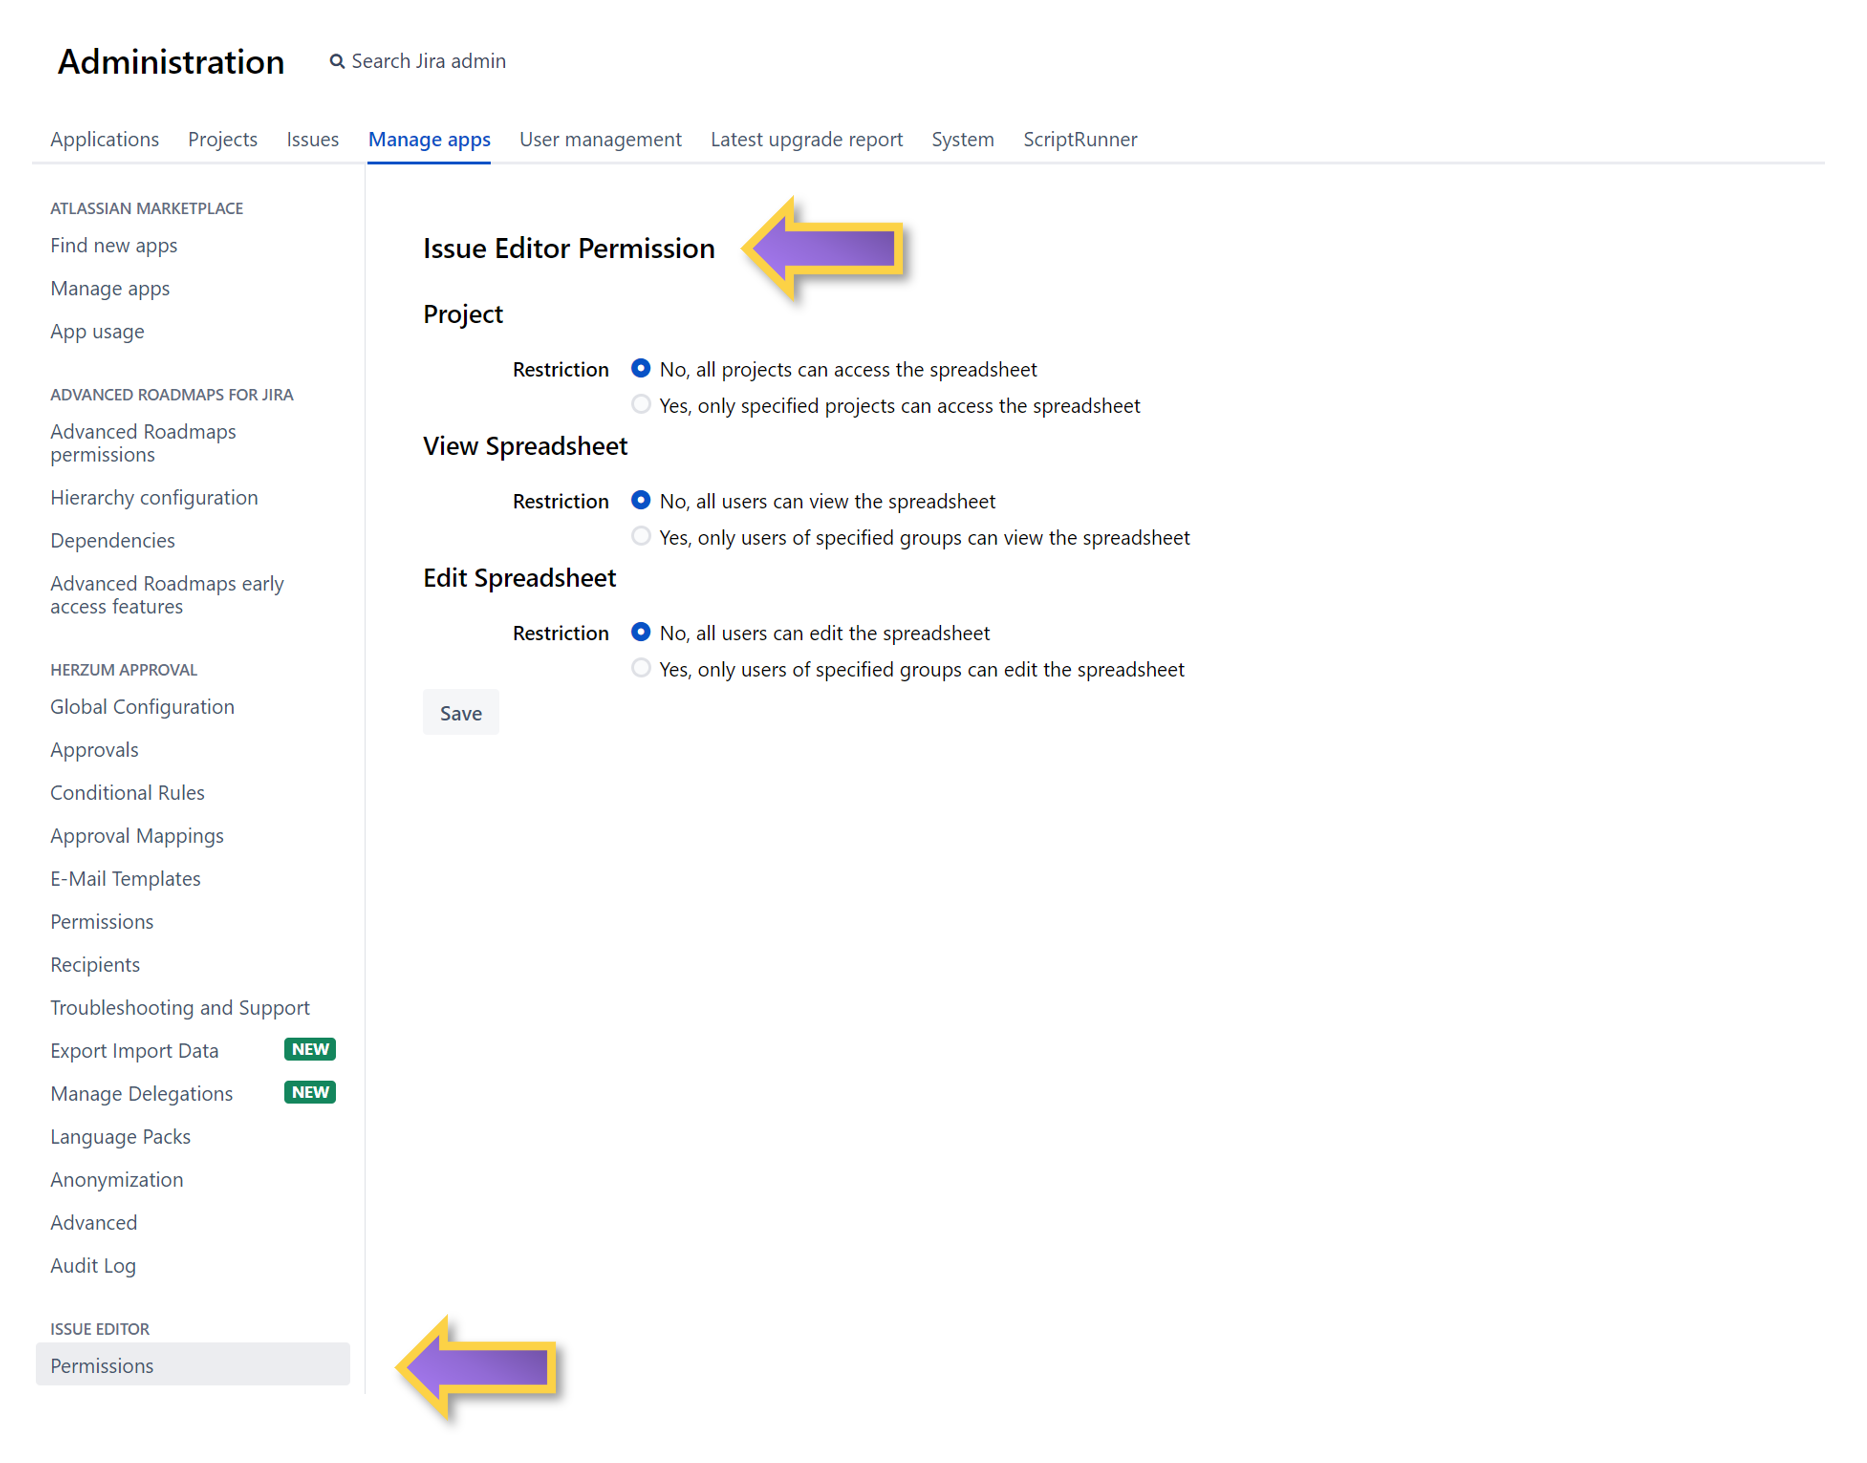Open Permissions under Issue Editor
The image size is (1867, 1463).
(x=101, y=1365)
